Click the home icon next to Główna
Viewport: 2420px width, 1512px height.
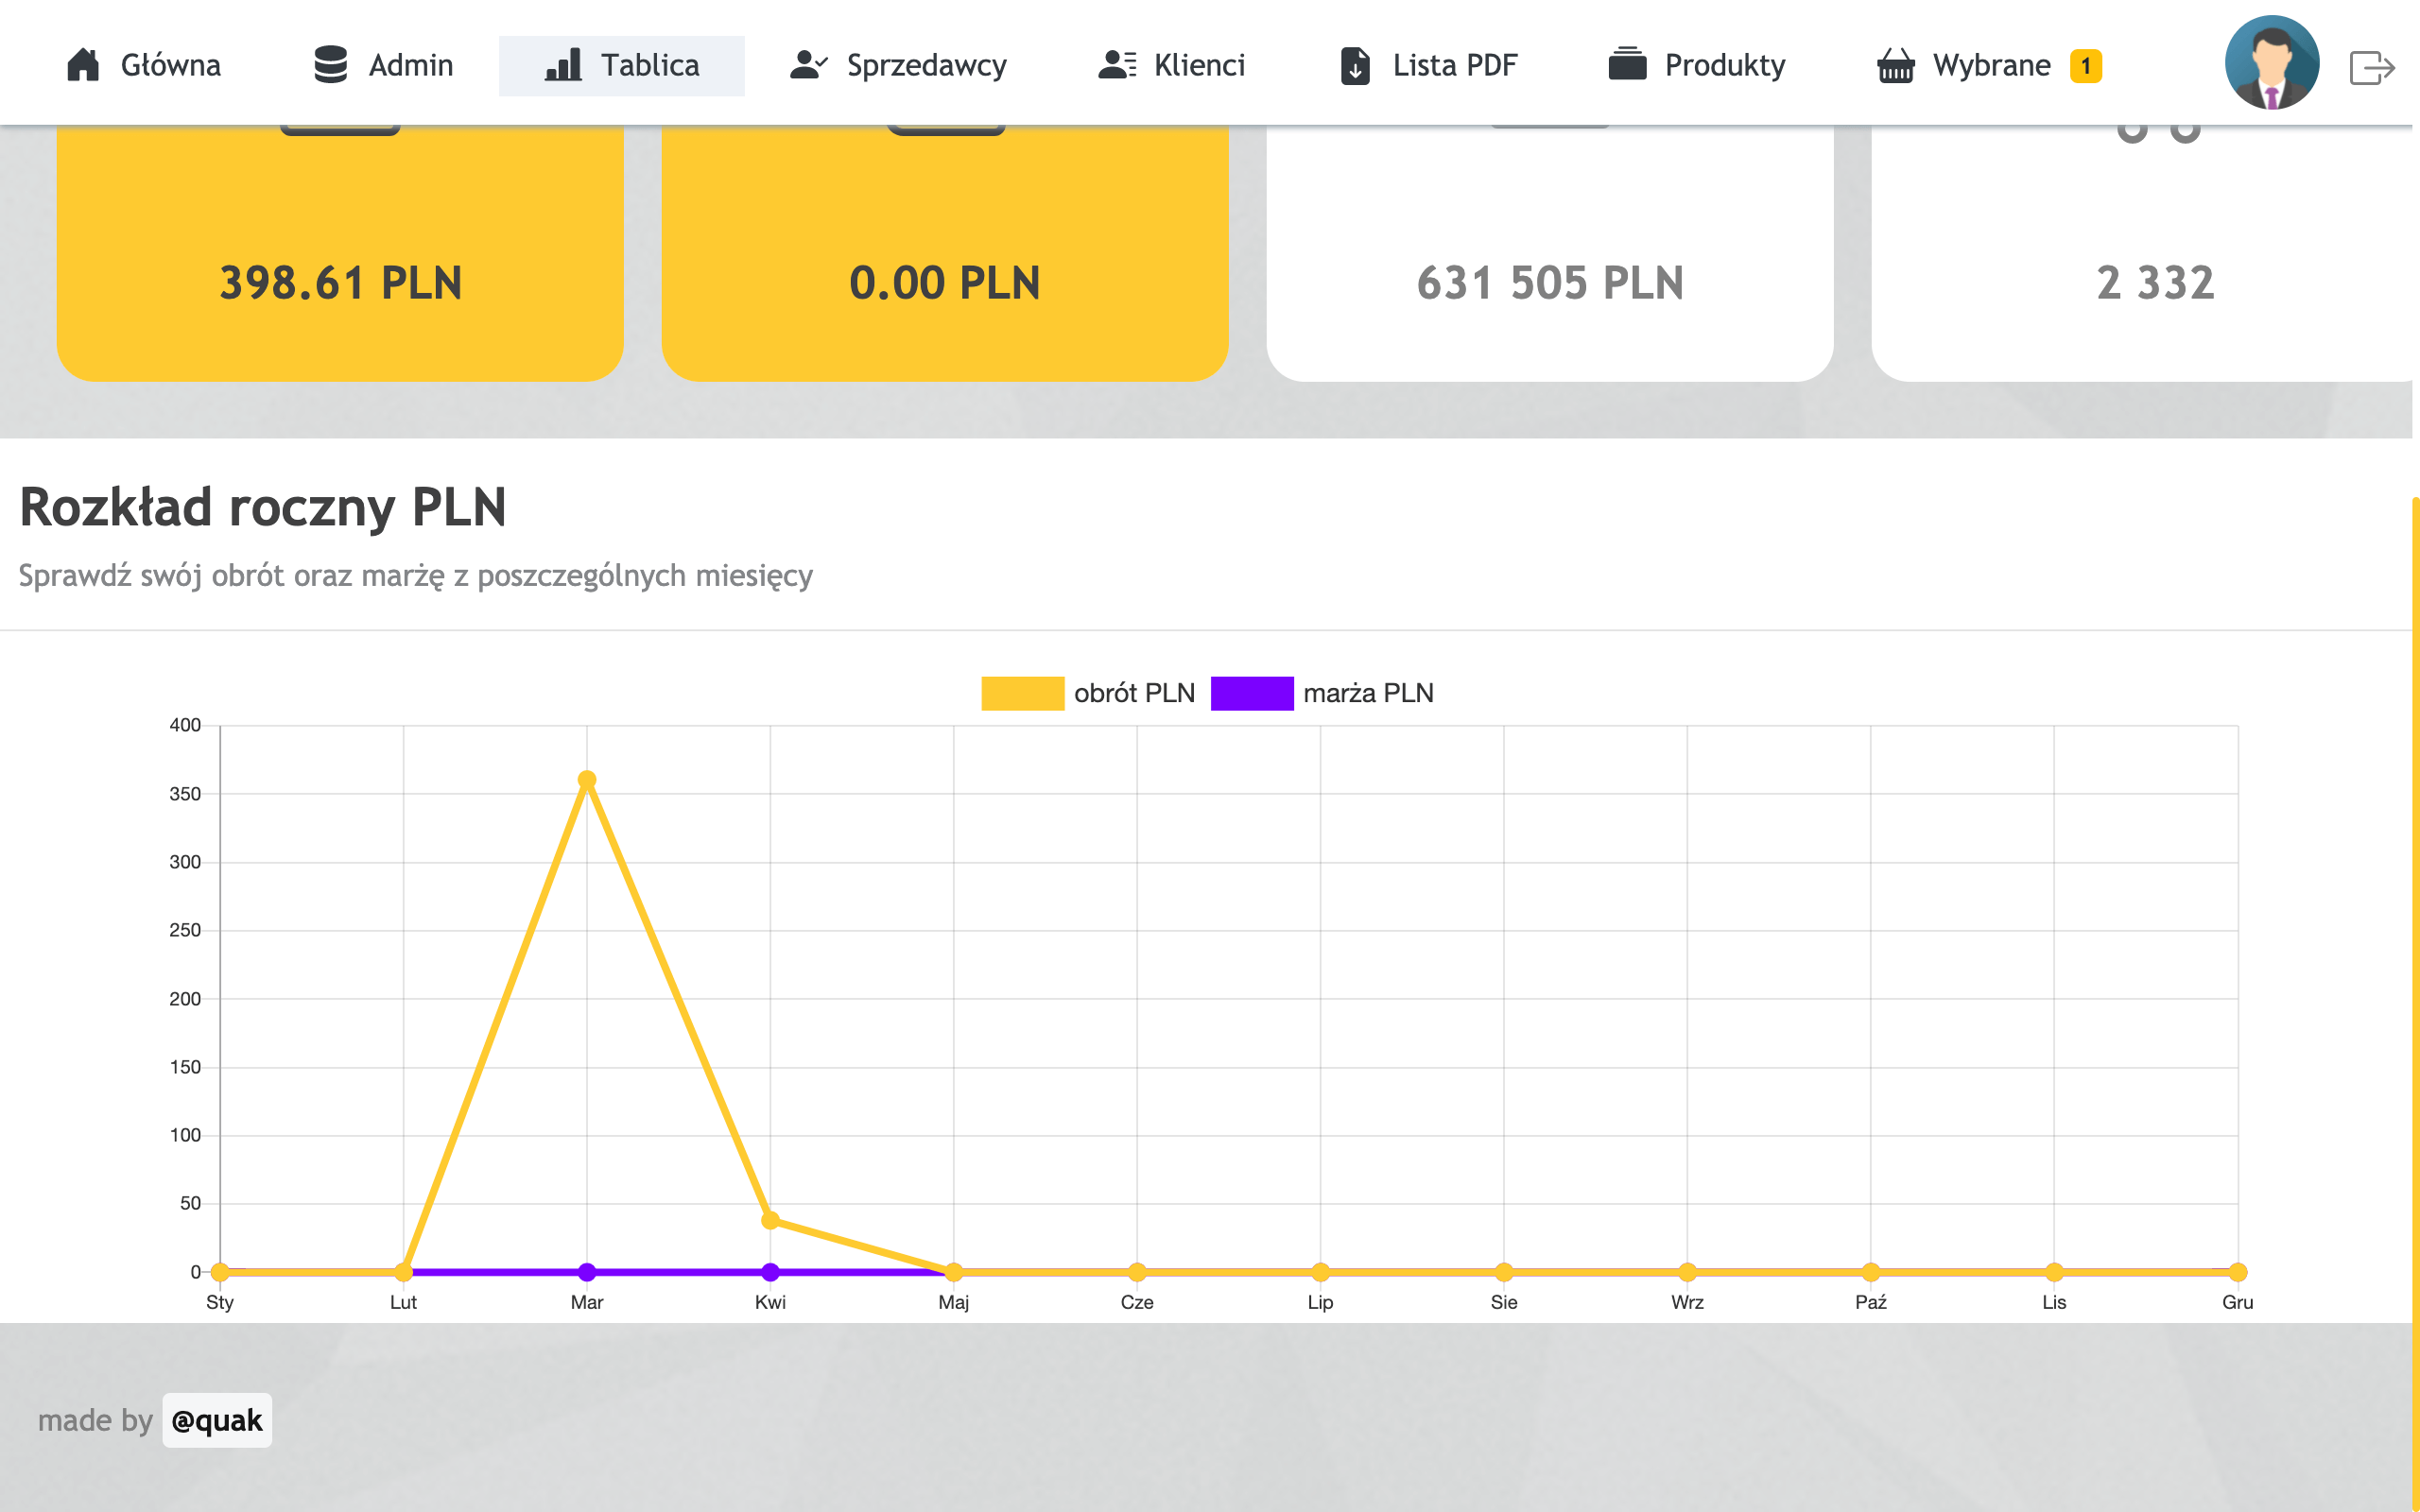click(83, 65)
